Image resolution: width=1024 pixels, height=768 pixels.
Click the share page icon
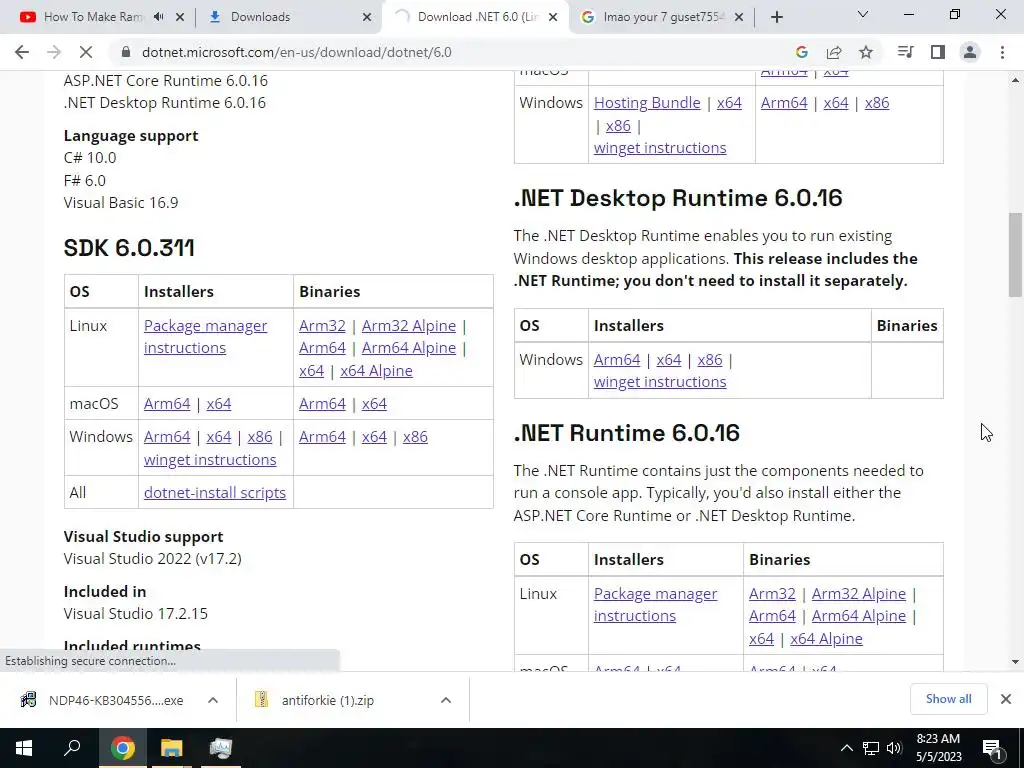coord(834,52)
